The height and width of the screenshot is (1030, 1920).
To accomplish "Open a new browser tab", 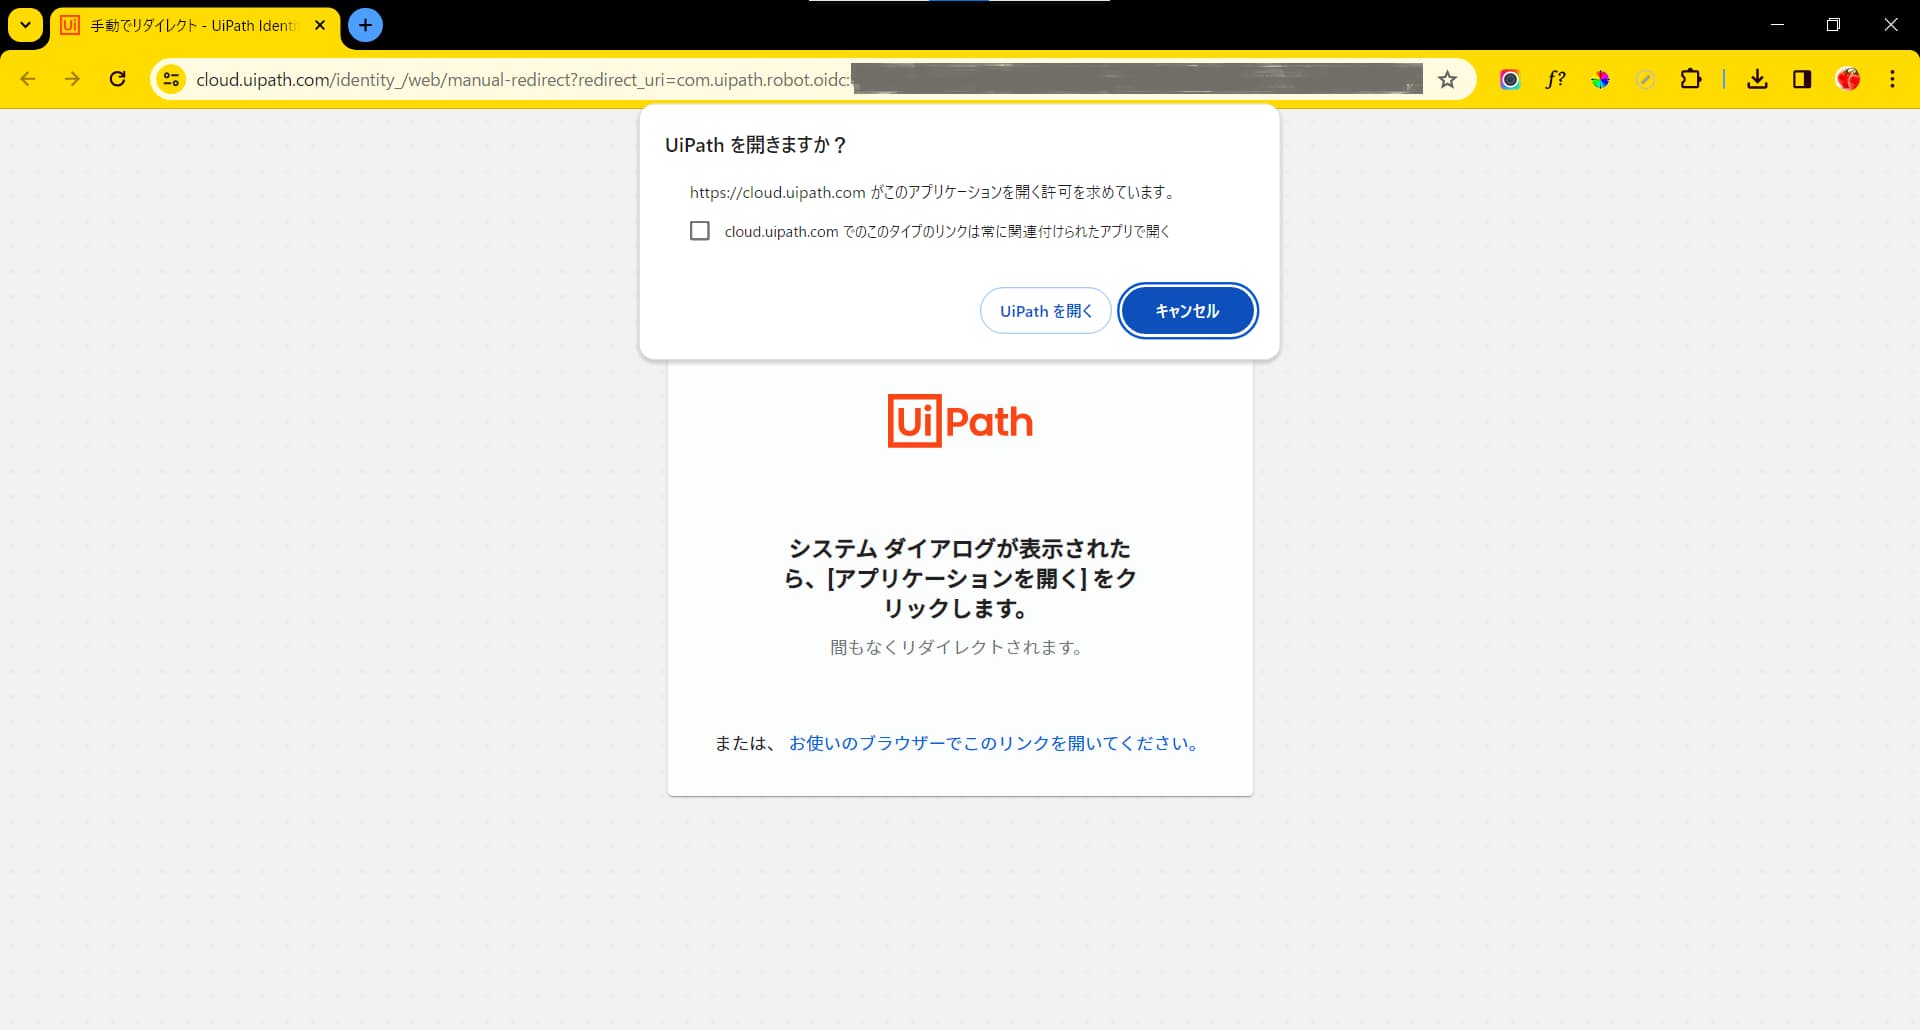I will tap(366, 25).
